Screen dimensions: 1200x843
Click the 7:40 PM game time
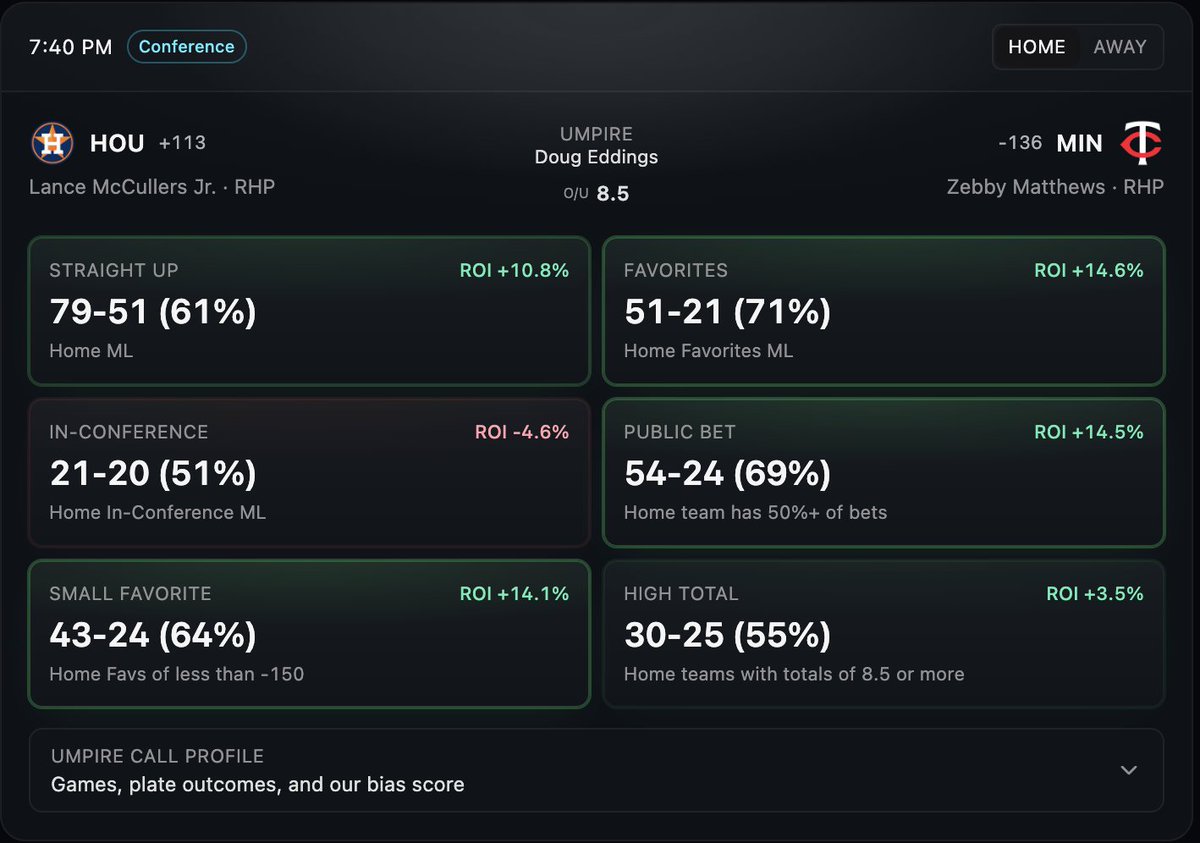coord(71,47)
